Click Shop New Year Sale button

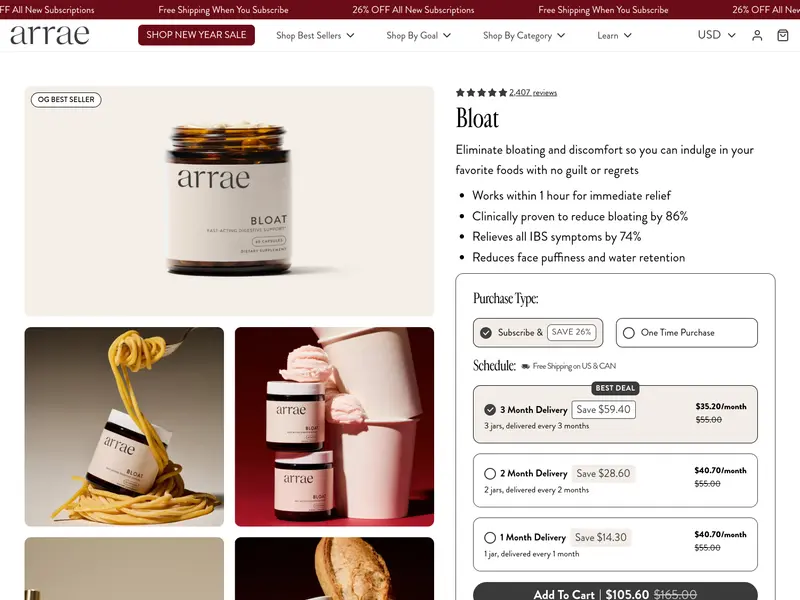pyautogui.click(x=196, y=35)
